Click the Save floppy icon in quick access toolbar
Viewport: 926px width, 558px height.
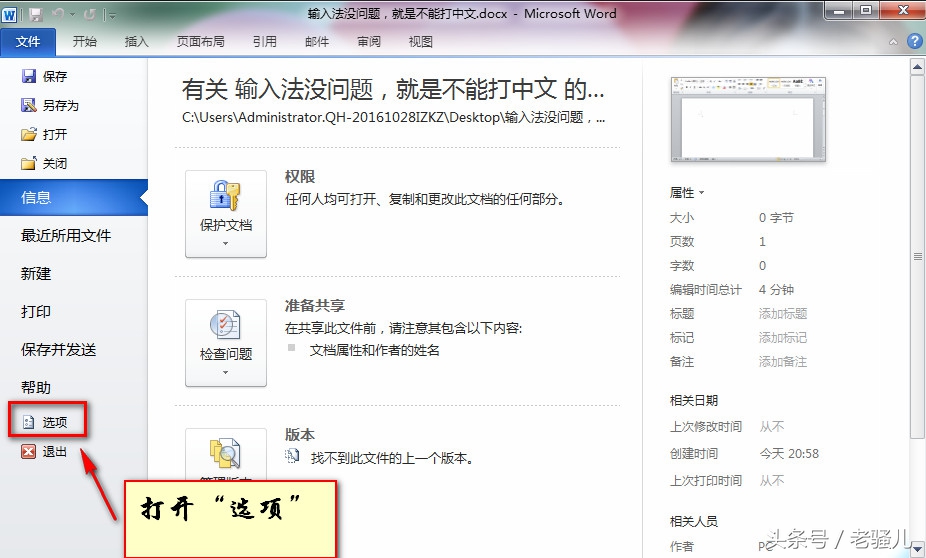[x=36, y=14]
